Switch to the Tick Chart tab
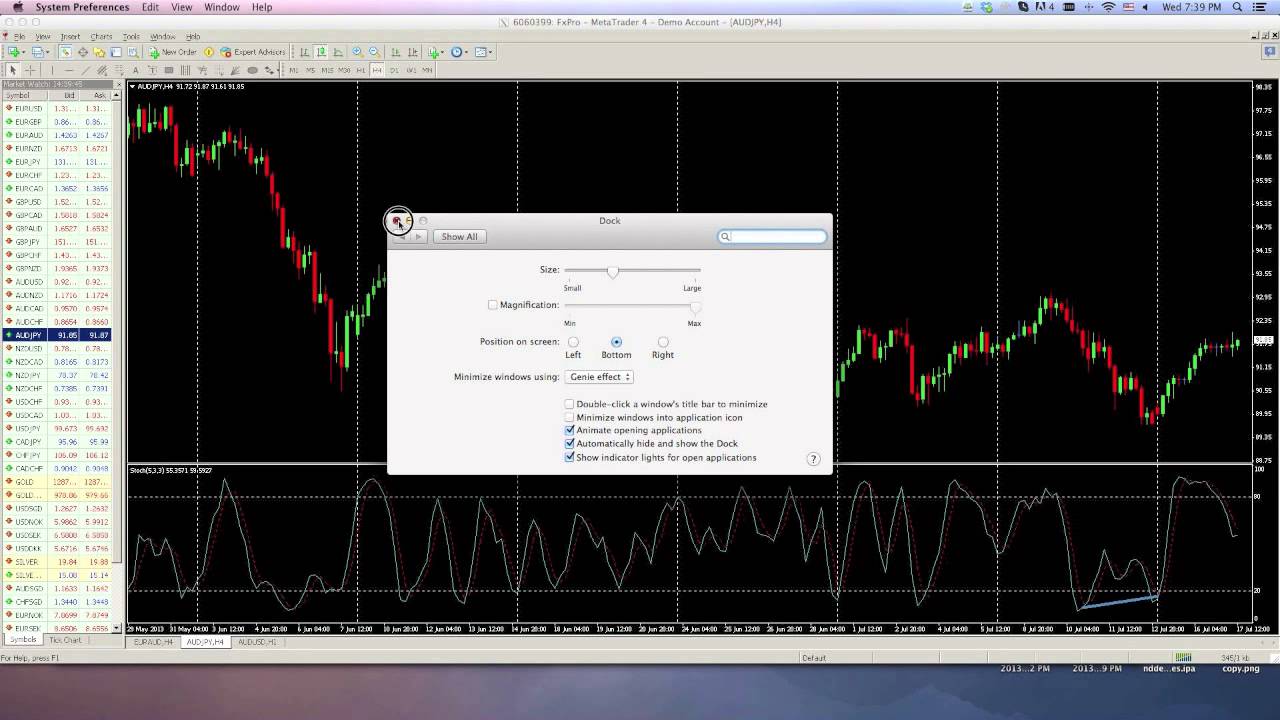Screen dimensions: 1280x720 coord(65,640)
